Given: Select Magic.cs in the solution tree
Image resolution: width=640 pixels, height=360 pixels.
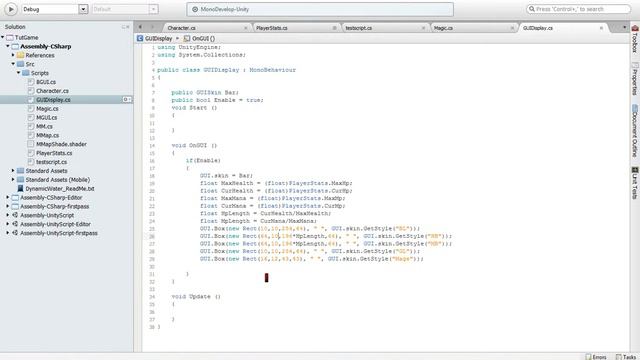Looking at the screenshot, I should point(47,109).
